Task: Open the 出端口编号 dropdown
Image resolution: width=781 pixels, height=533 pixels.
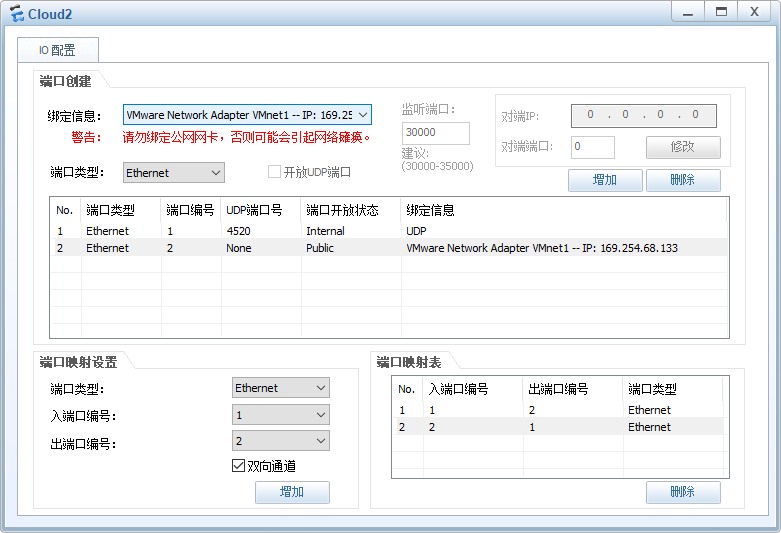Action: point(280,441)
